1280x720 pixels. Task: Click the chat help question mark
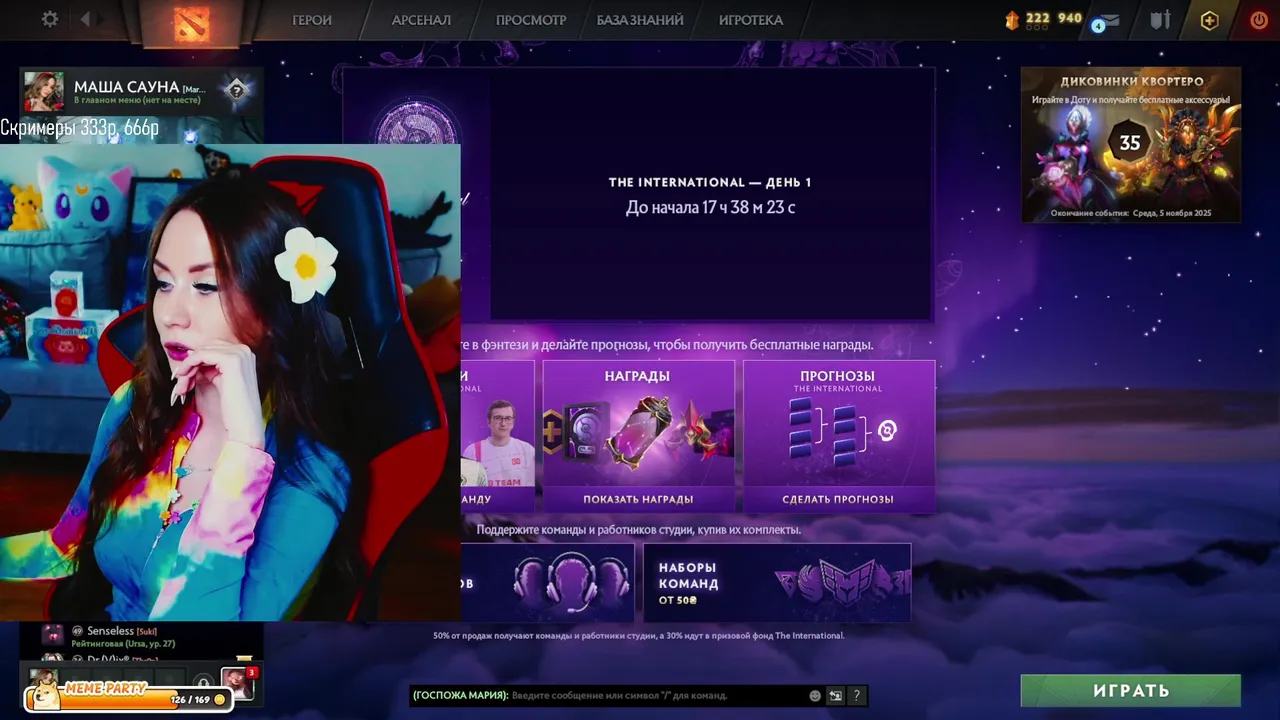[856, 696]
